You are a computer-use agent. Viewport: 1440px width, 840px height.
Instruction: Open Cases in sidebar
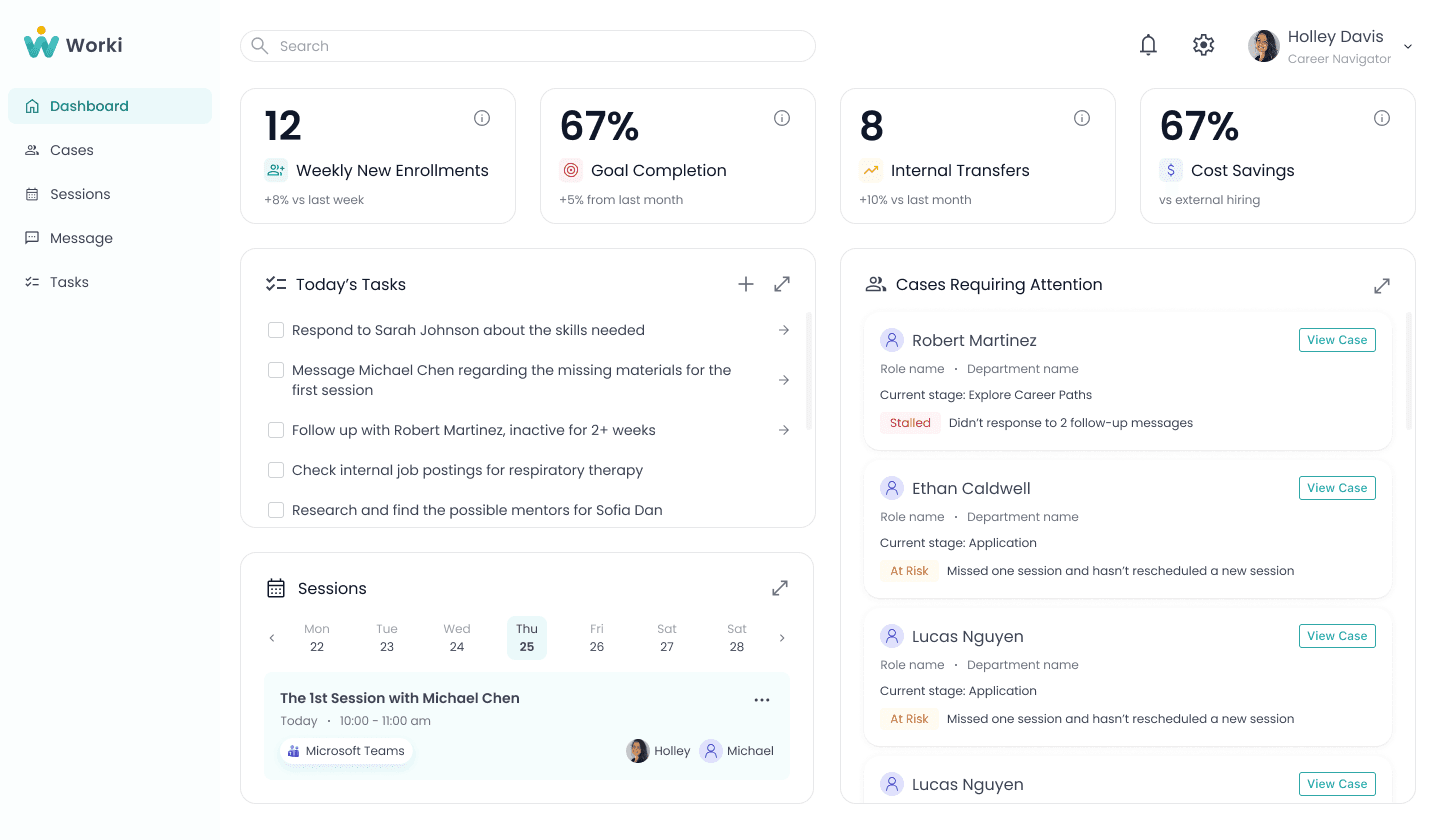click(x=110, y=150)
